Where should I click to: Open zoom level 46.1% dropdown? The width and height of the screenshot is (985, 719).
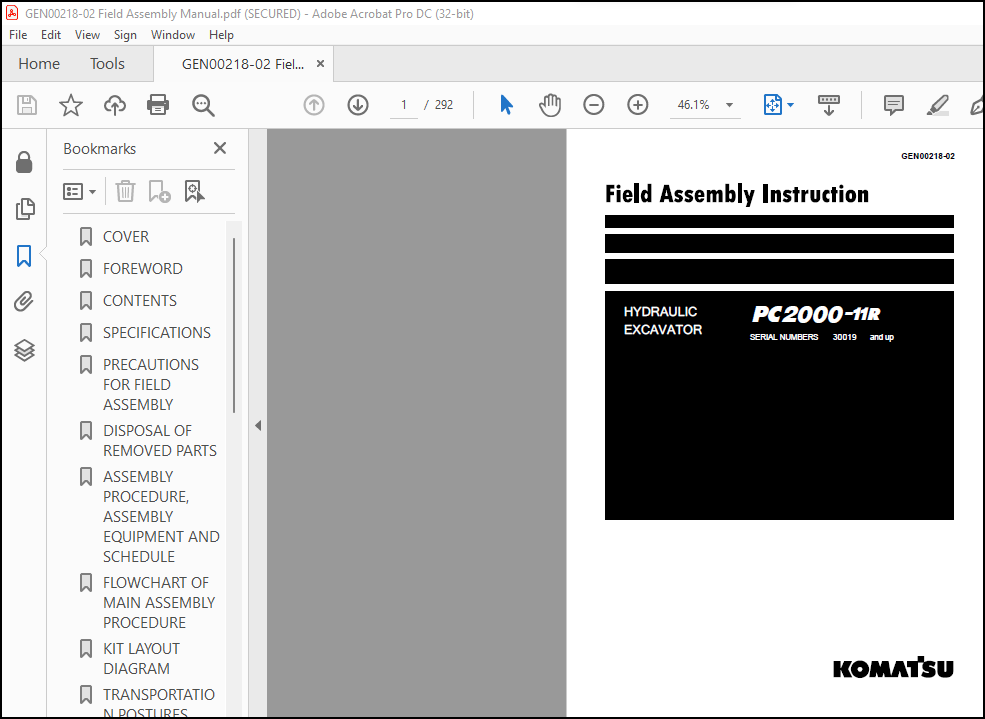pos(729,105)
